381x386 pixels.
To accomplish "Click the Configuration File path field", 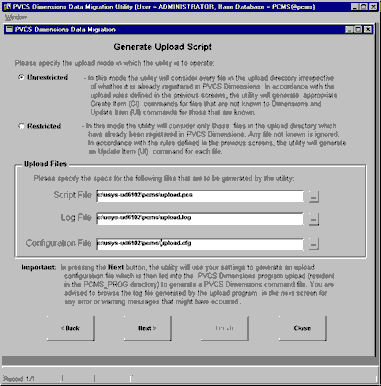I will 200,244.
